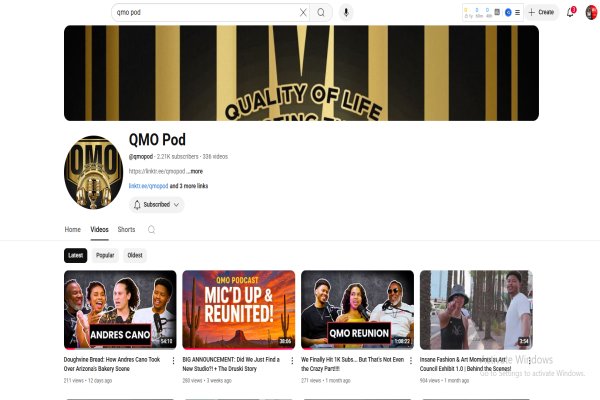600x400 pixels.
Task: Click the @qmopod handle text
Action: (x=141, y=157)
